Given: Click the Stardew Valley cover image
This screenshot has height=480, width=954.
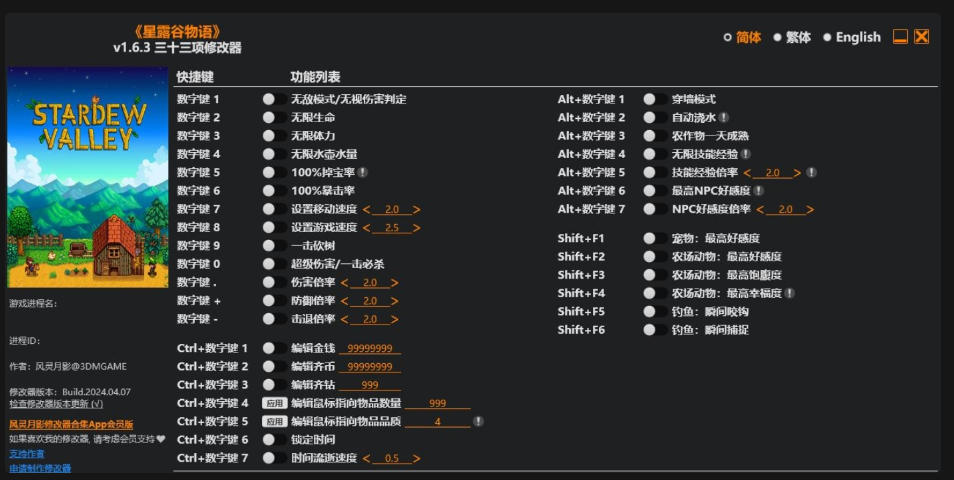Looking at the screenshot, I should pyautogui.click(x=88, y=177).
